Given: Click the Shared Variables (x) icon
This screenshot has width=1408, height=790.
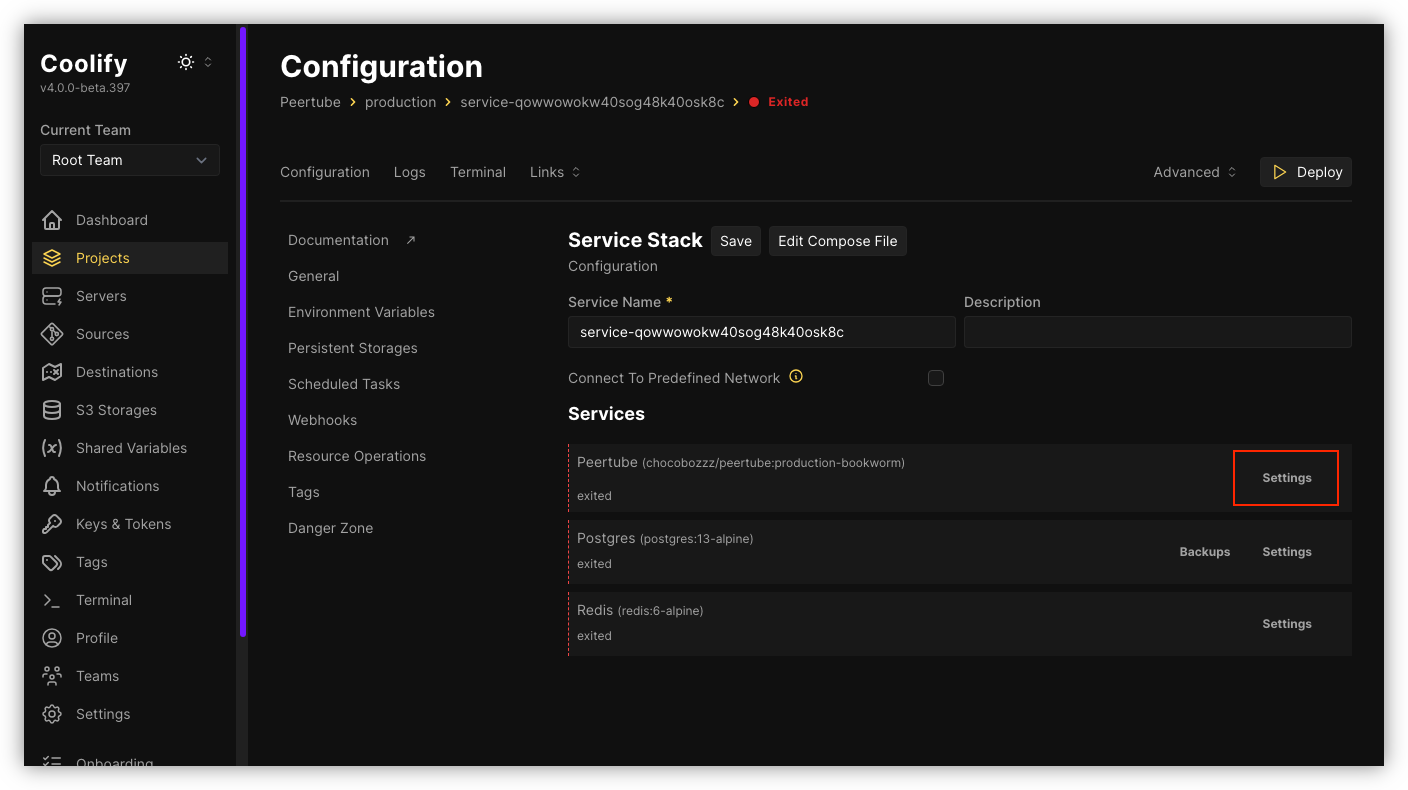Looking at the screenshot, I should point(52,448).
